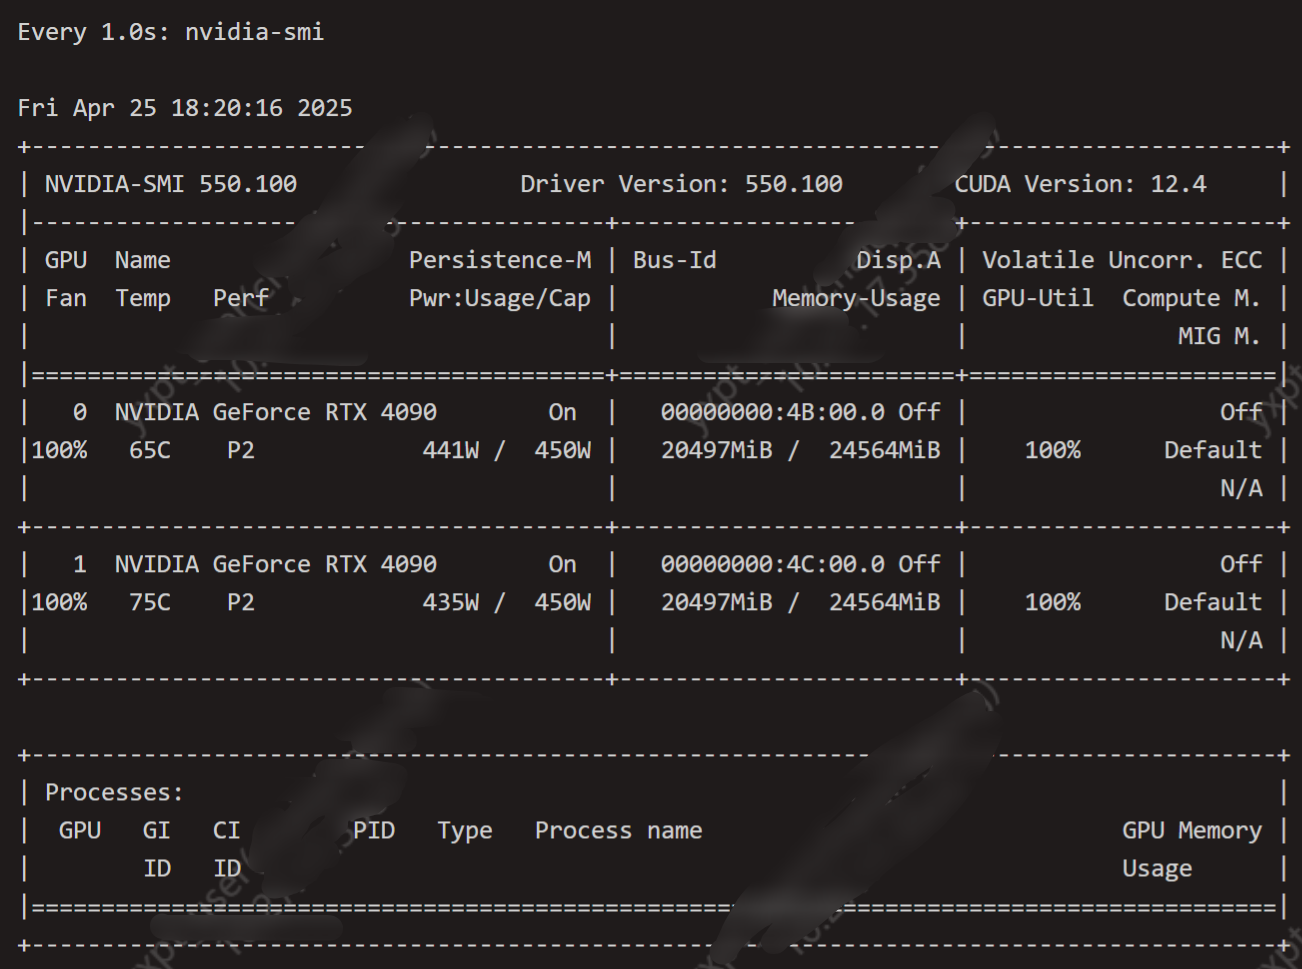Click GPU 0 power usage '441W'
Viewport: 1302px width, 969px height.
click(x=451, y=450)
